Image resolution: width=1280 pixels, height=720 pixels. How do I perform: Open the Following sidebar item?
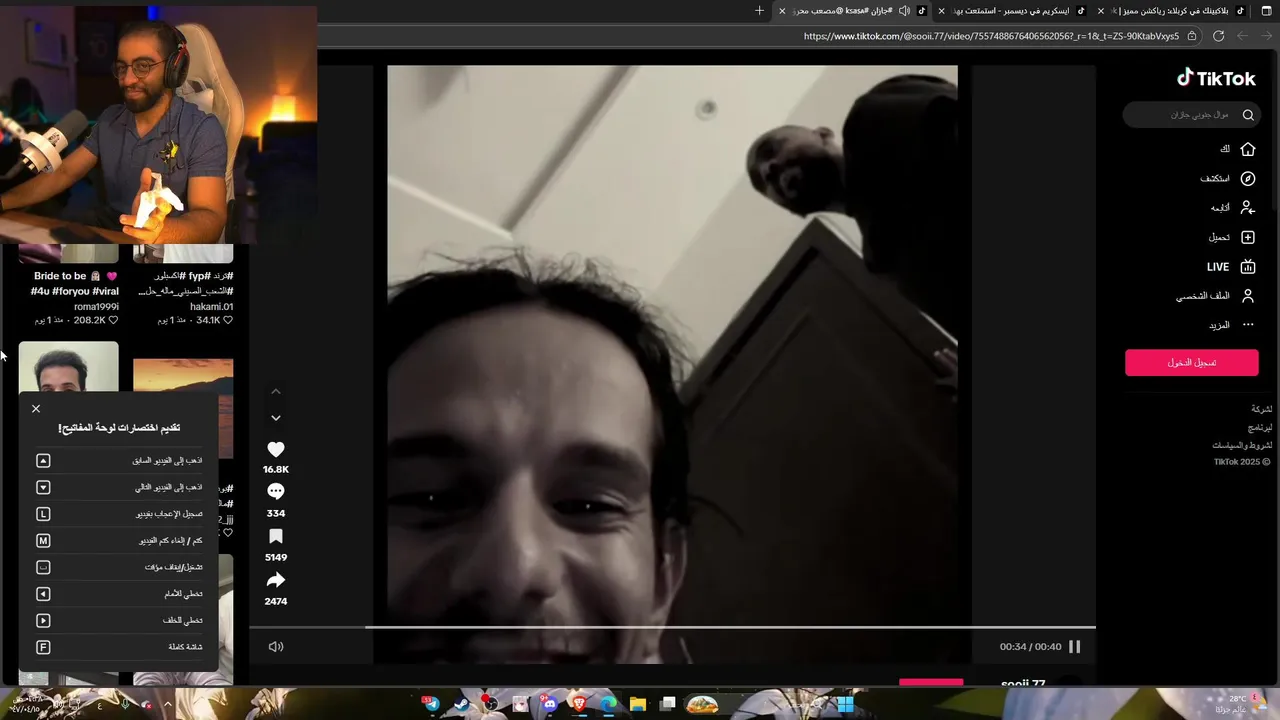click(x=1233, y=208)
